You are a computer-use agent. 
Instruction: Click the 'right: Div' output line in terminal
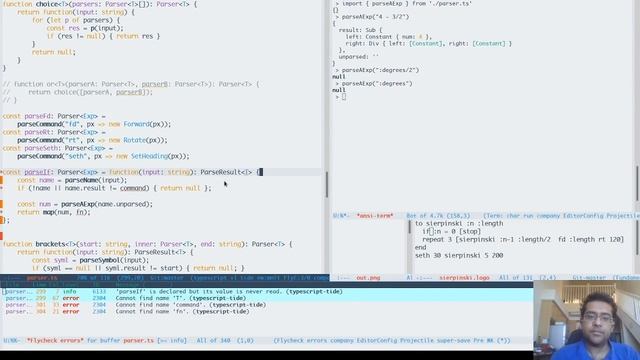[429, 44]
